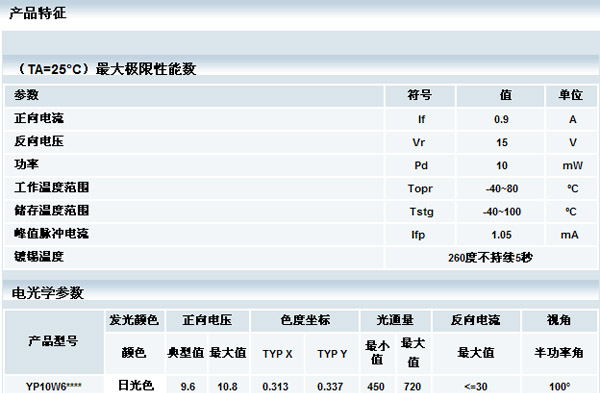The width and height of the screenshot is (600, 393).
Task: Click the 正向电流 row label
Action: pos(39,118)
